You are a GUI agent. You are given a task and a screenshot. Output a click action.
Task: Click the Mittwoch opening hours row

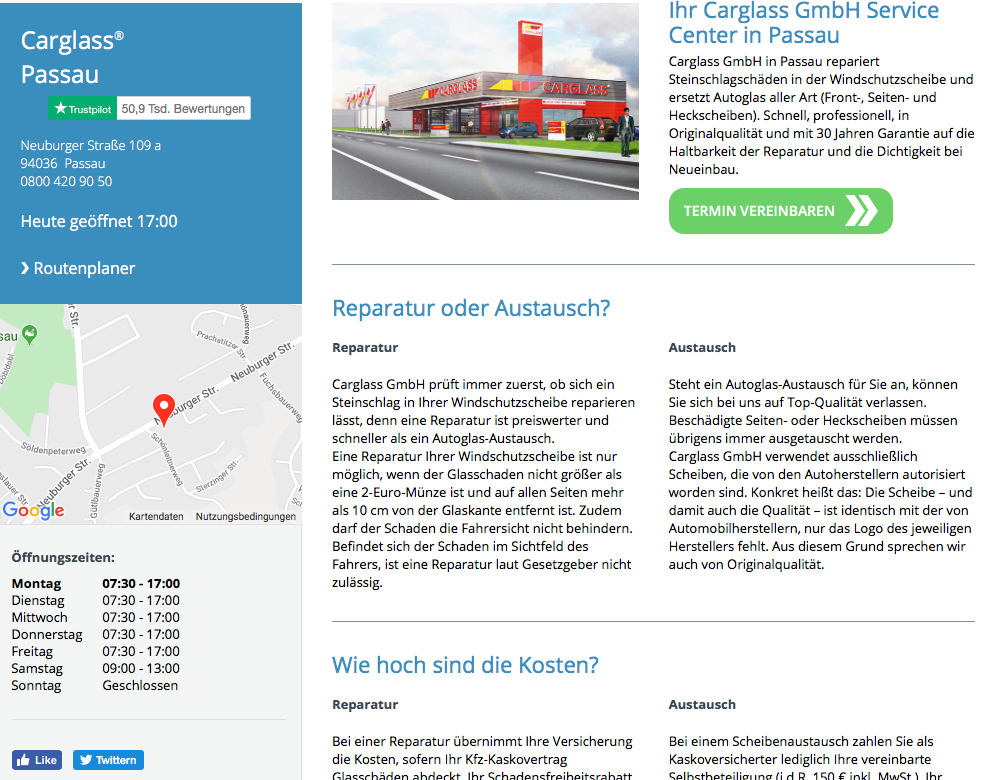96,618
